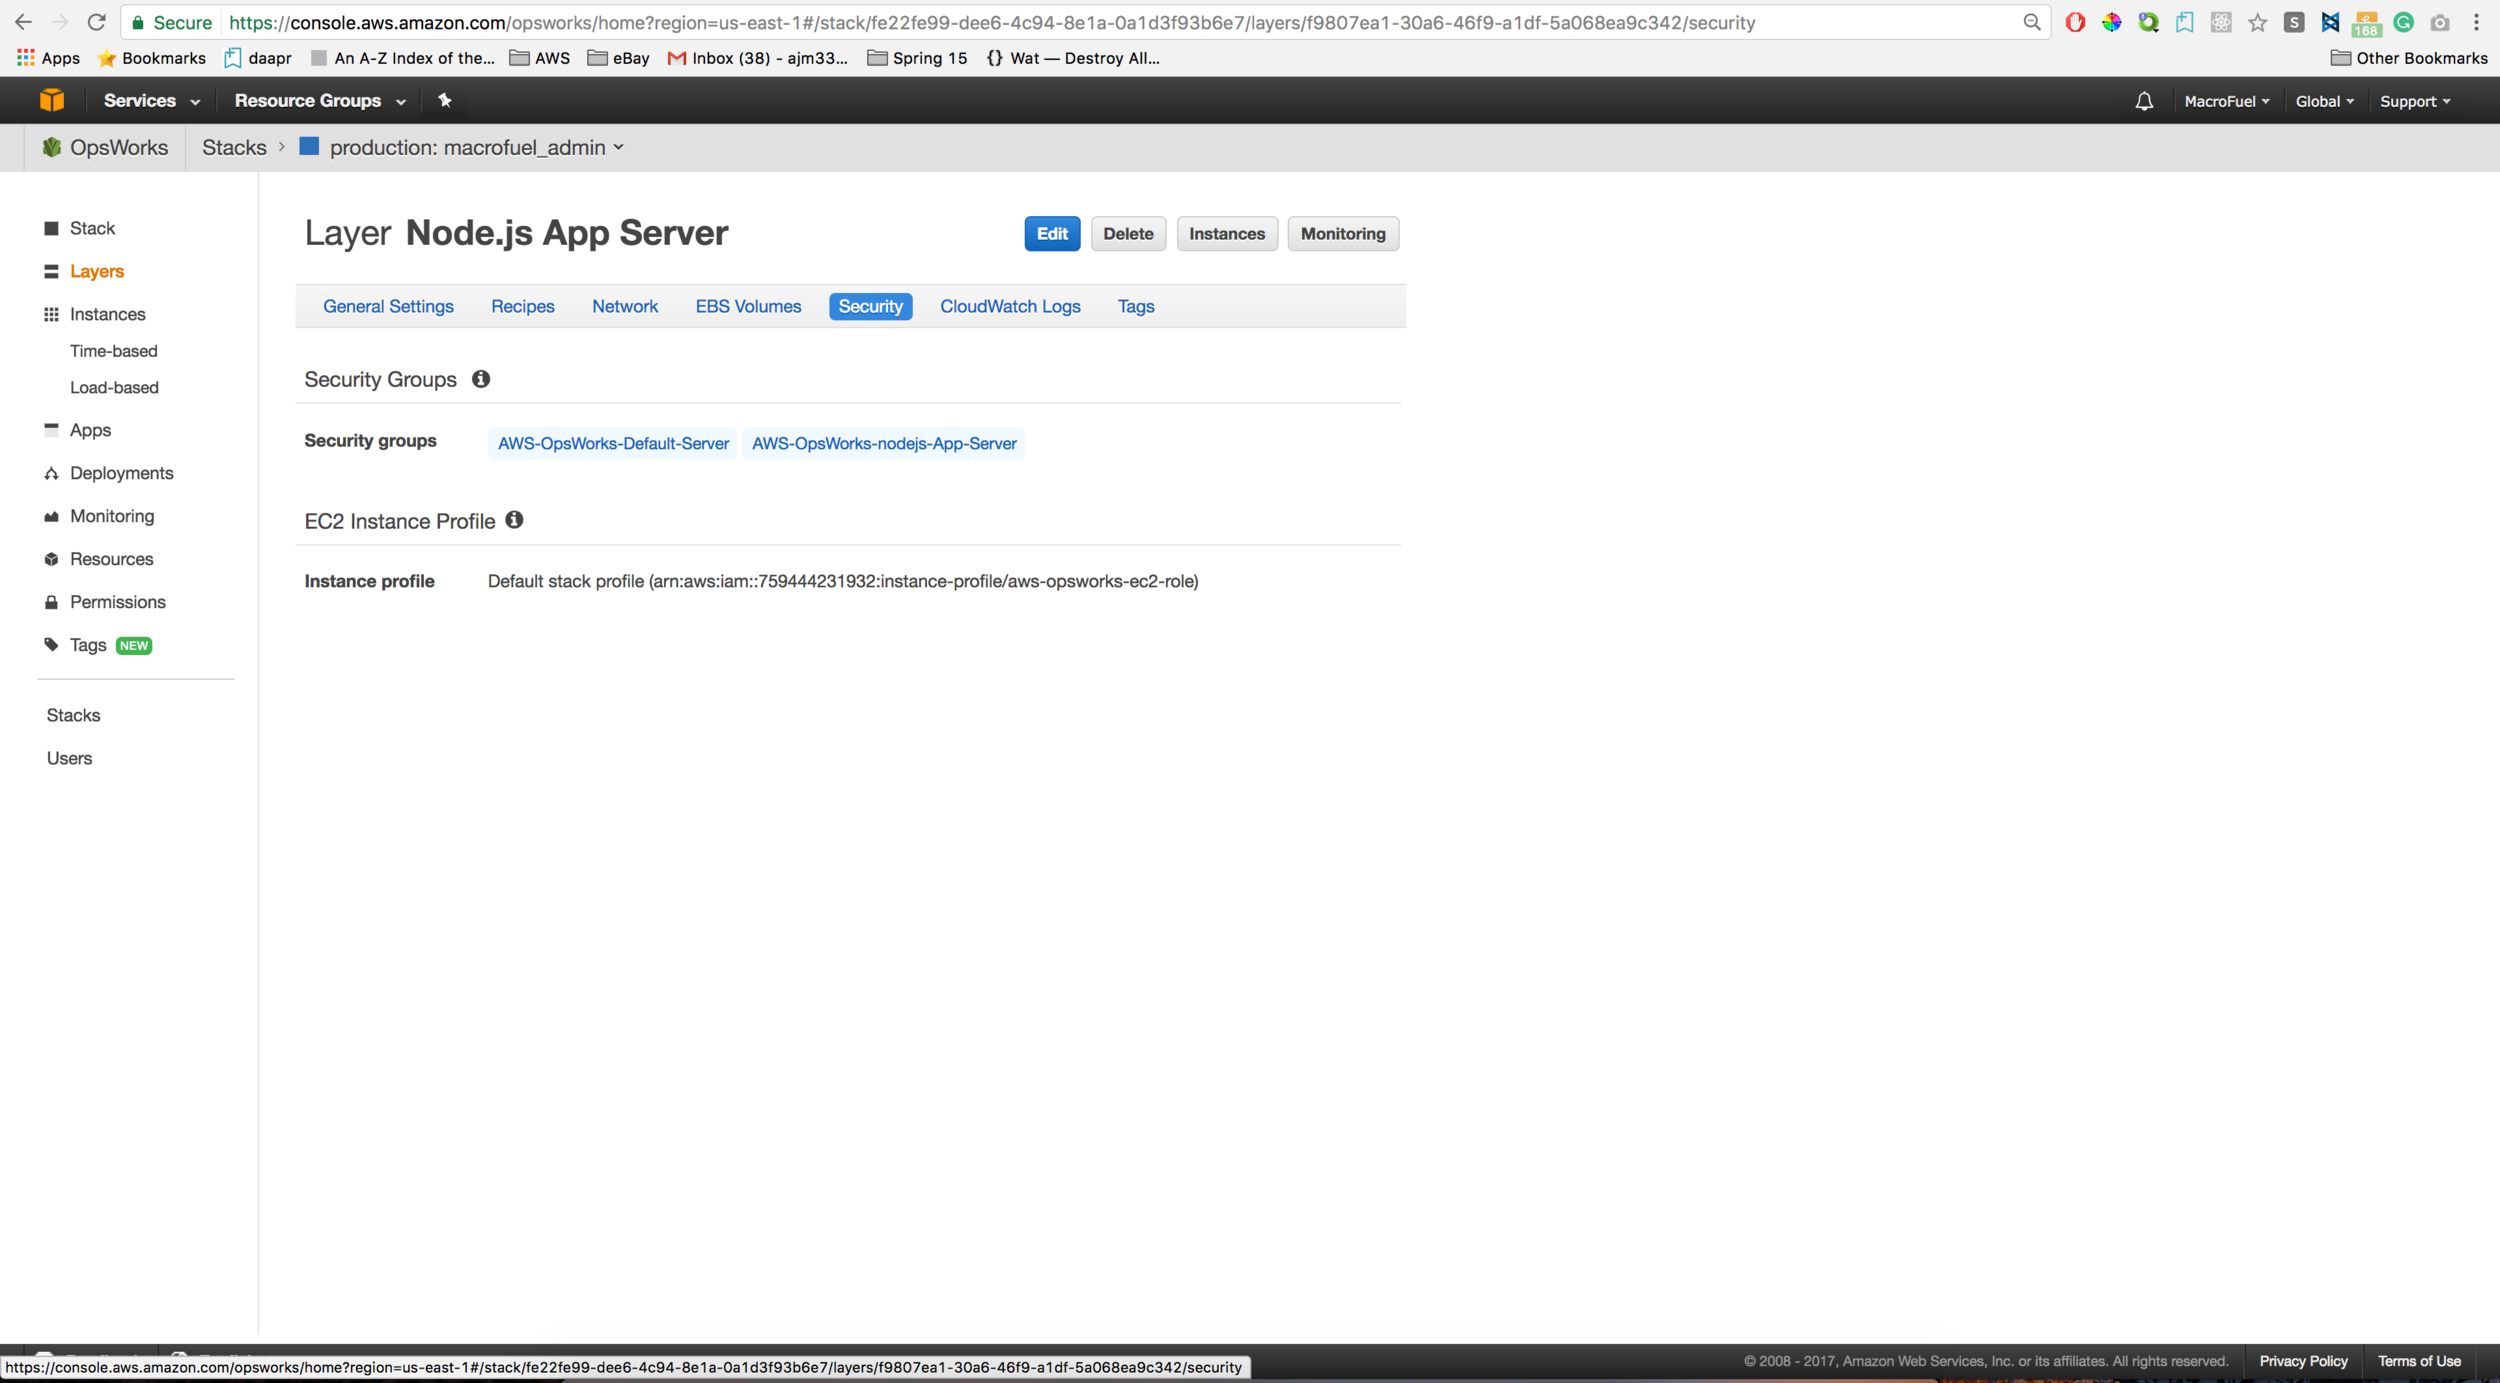Image resolution: width=2500 pixels, height=1383 pixels.
Task: Open the MacroFuel account dropdown
Action: tap(2226, 101)
